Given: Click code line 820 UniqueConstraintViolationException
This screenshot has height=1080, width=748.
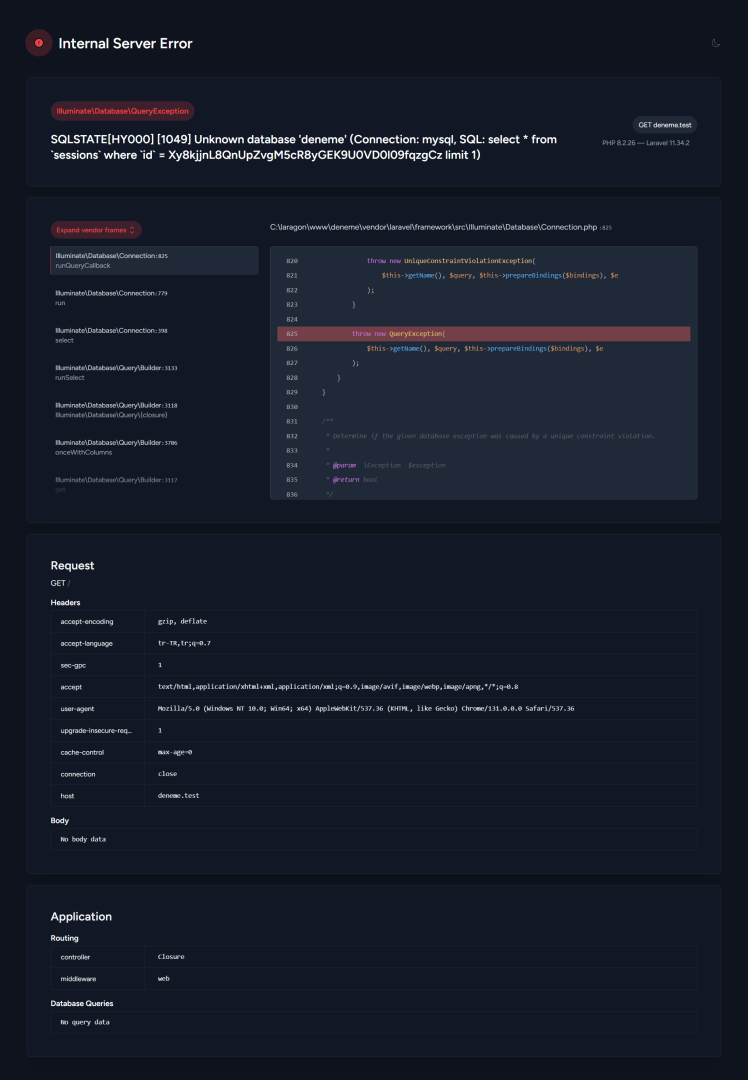Looking at the screenshot, I should click(450, 261).
